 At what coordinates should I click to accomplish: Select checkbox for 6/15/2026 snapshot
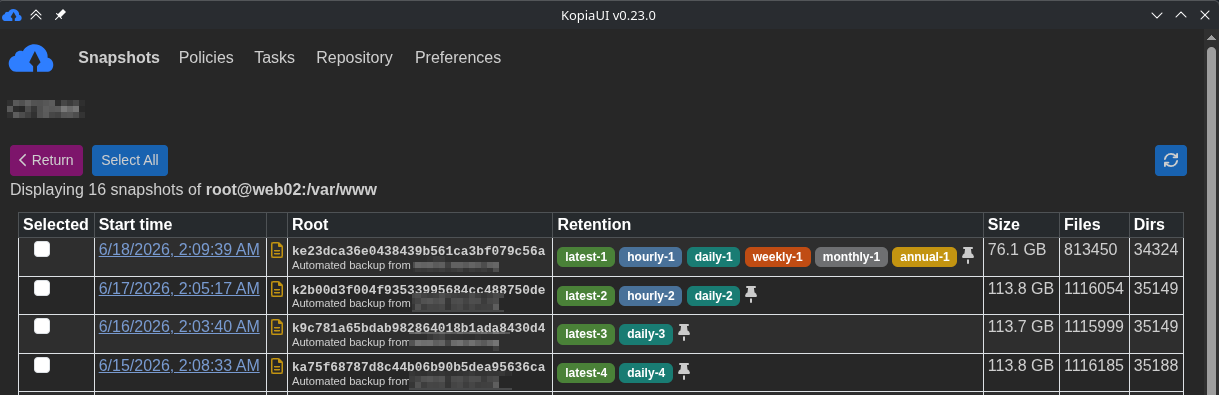[42, 365]
